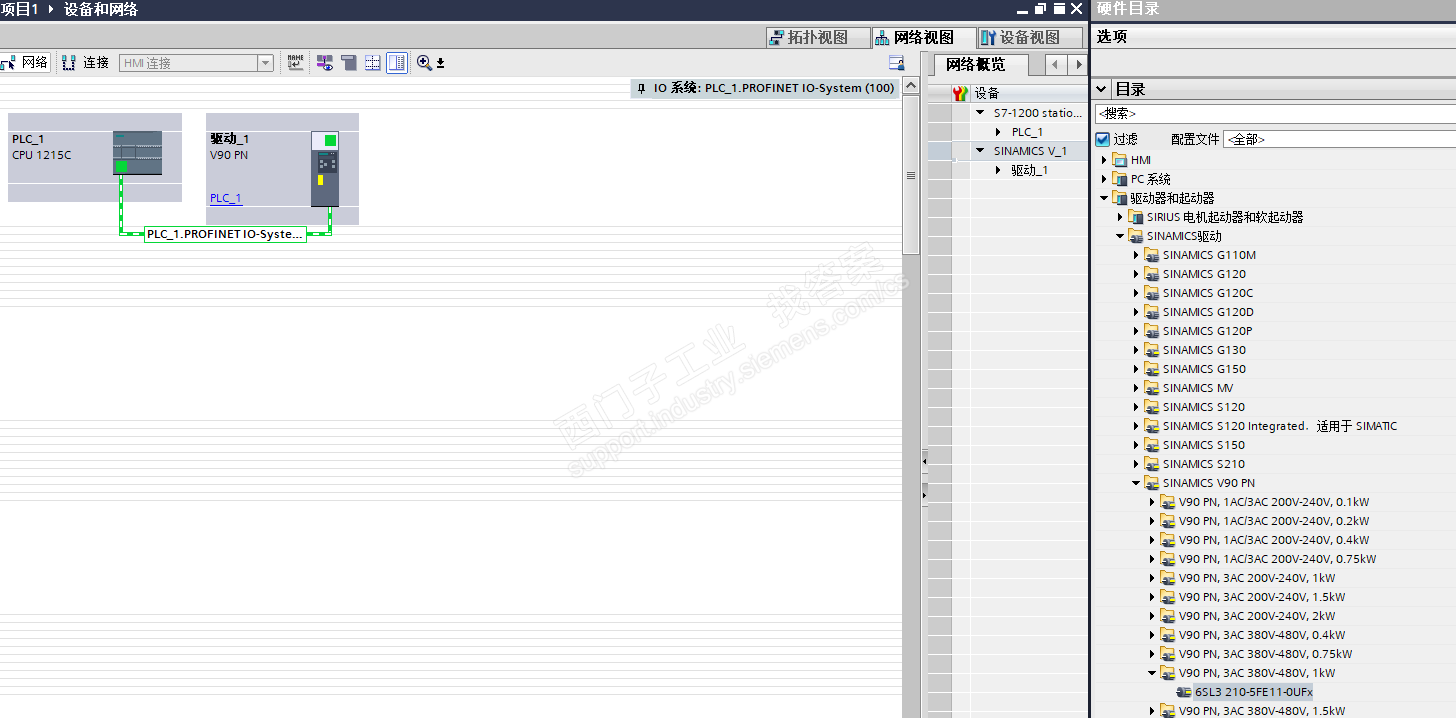1456x718 pixels.
Task: Select SINAMICS G120 folder
Action: [1204, 274]
